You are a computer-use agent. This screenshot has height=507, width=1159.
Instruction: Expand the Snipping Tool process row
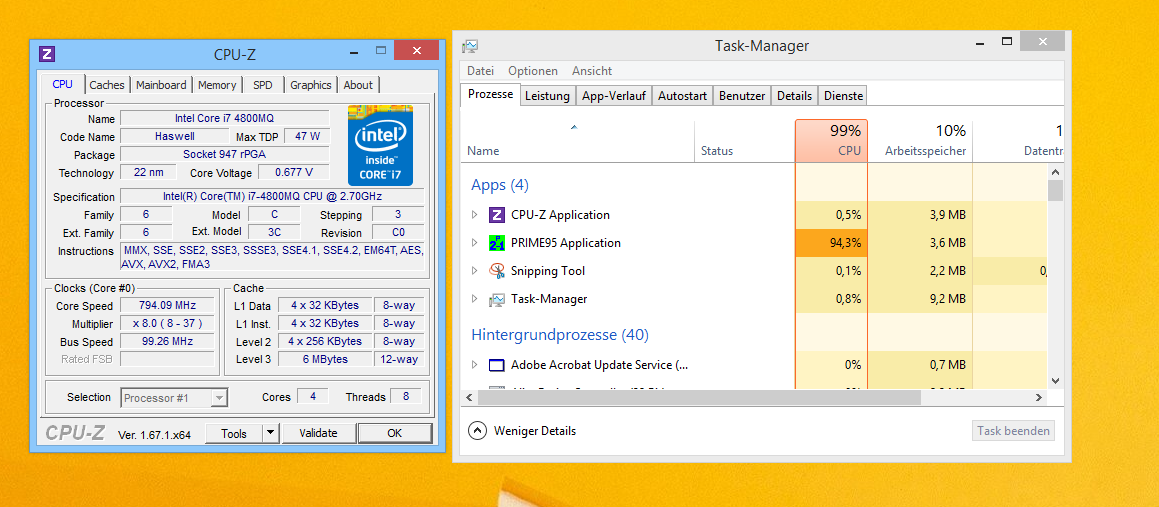tap(475, 271)
